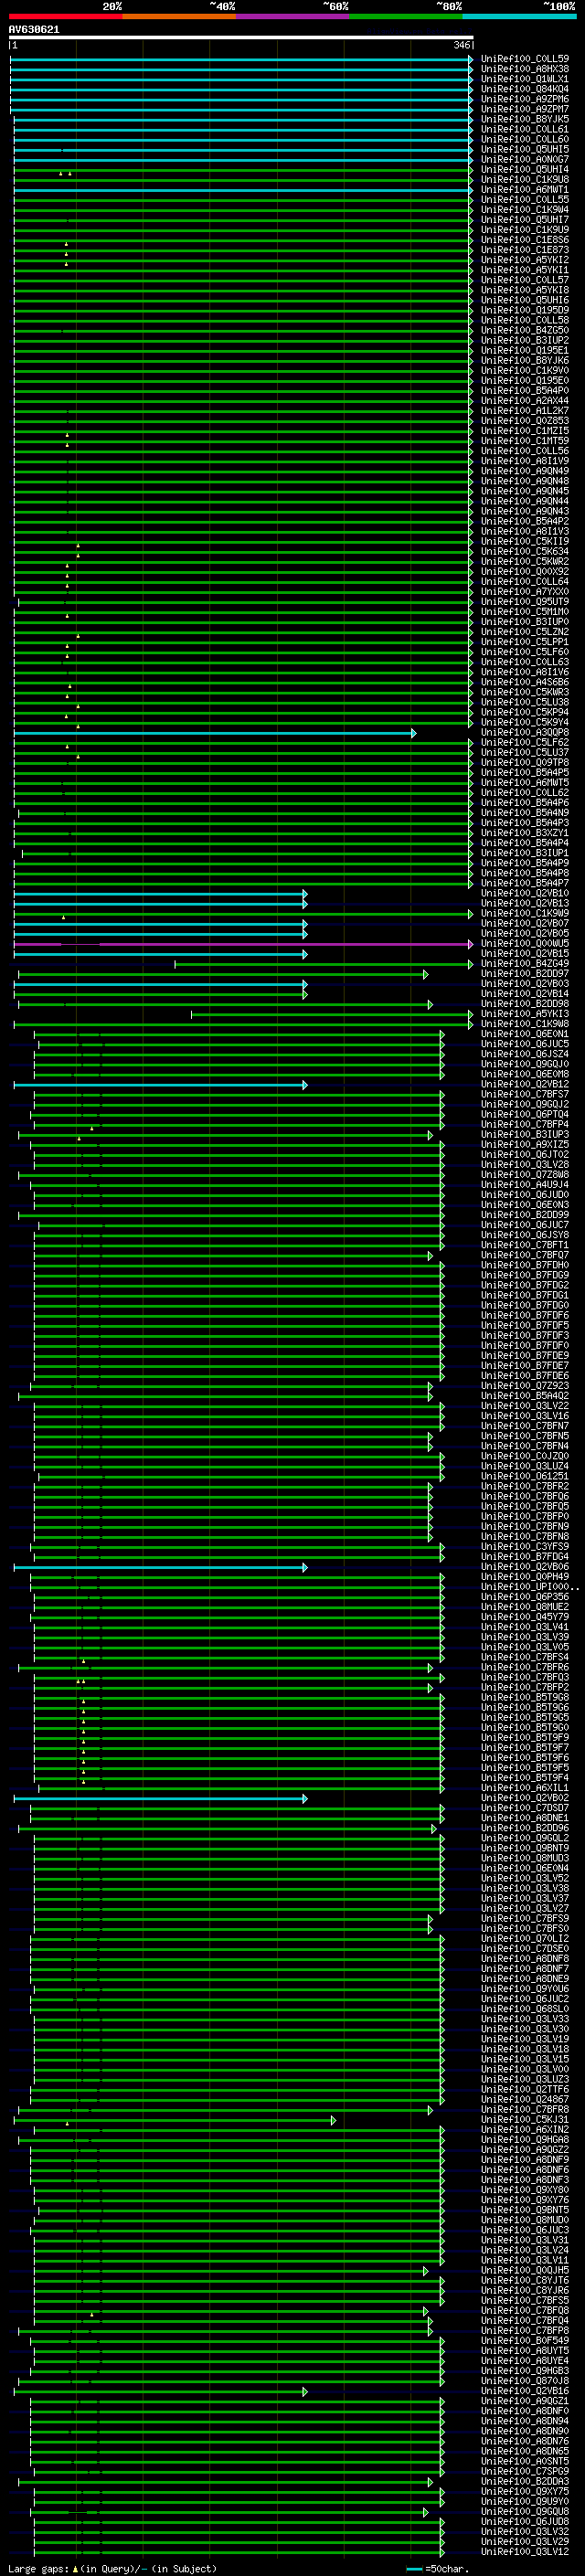
Task: Click the UniRef100_B3XZY1 label
Action: [524, 833]
